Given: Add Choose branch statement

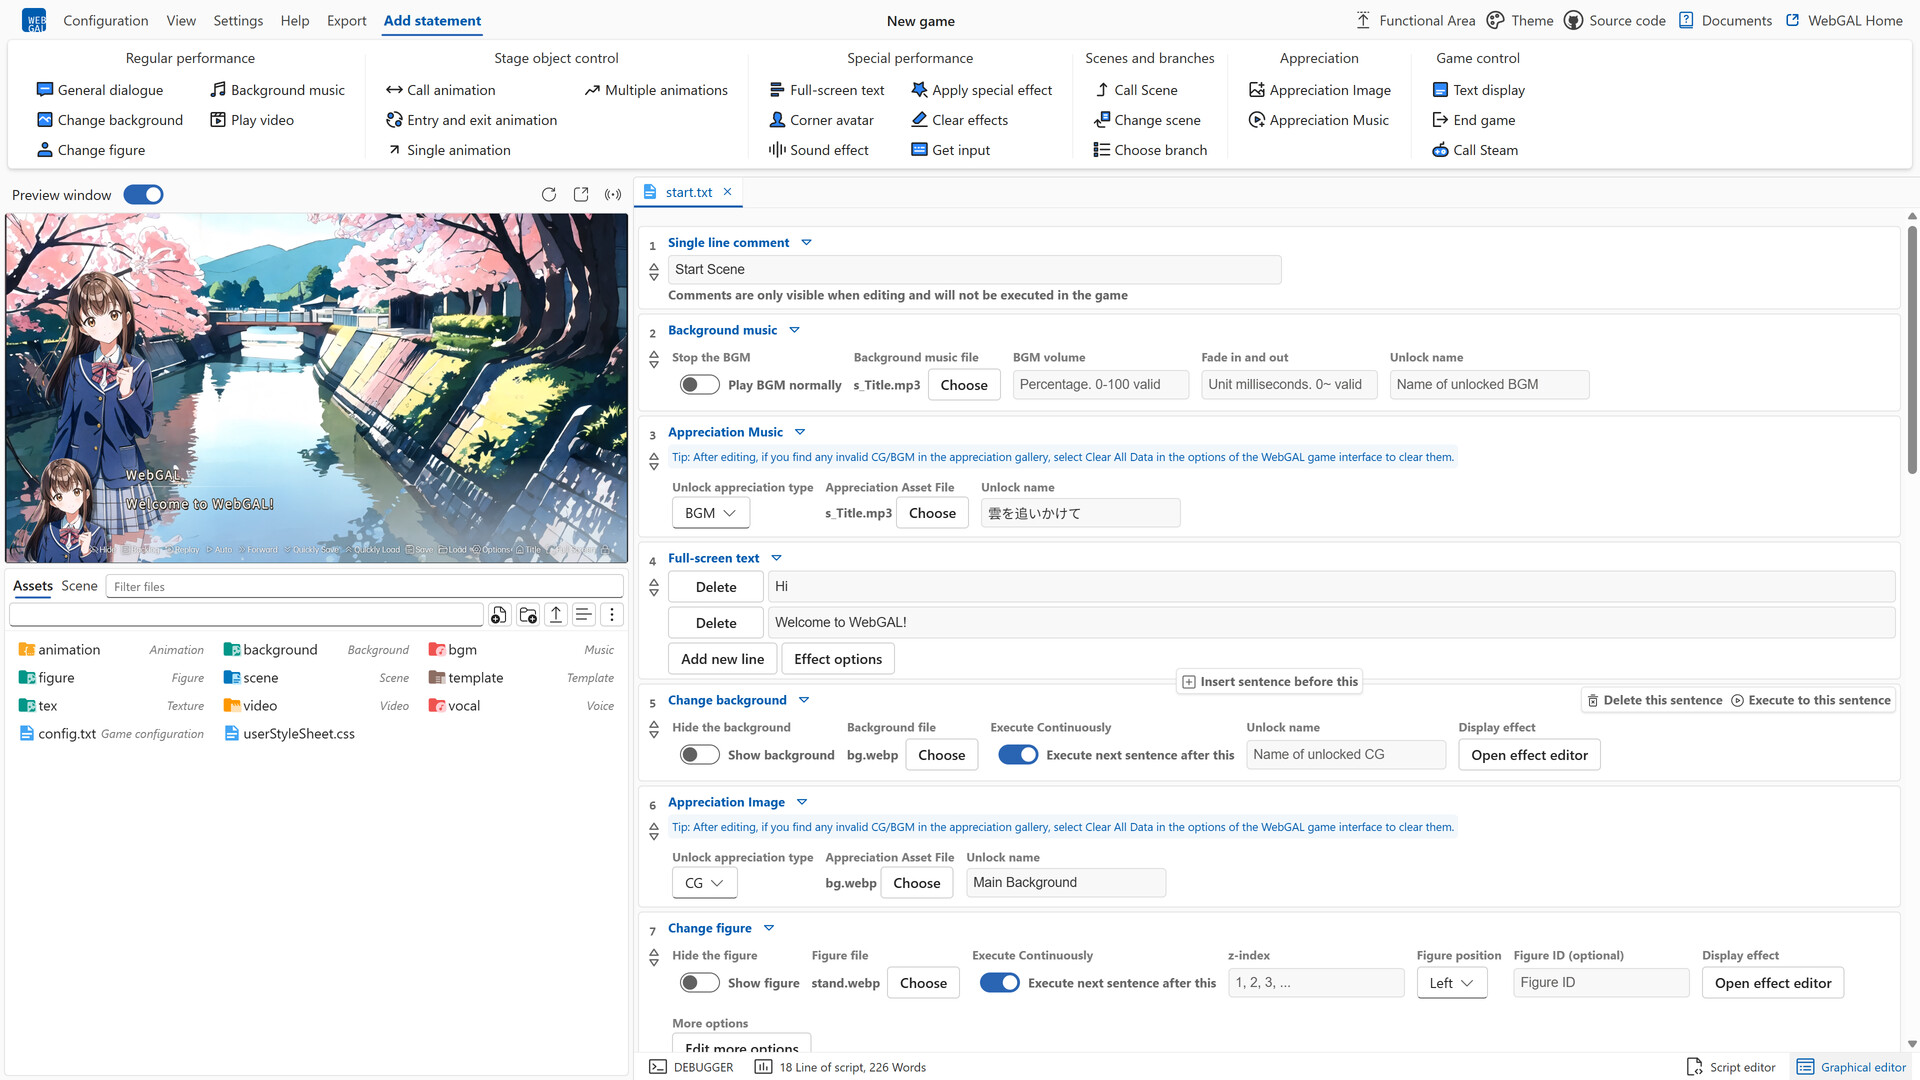Looking at the screenshot, I should 1150,150.
